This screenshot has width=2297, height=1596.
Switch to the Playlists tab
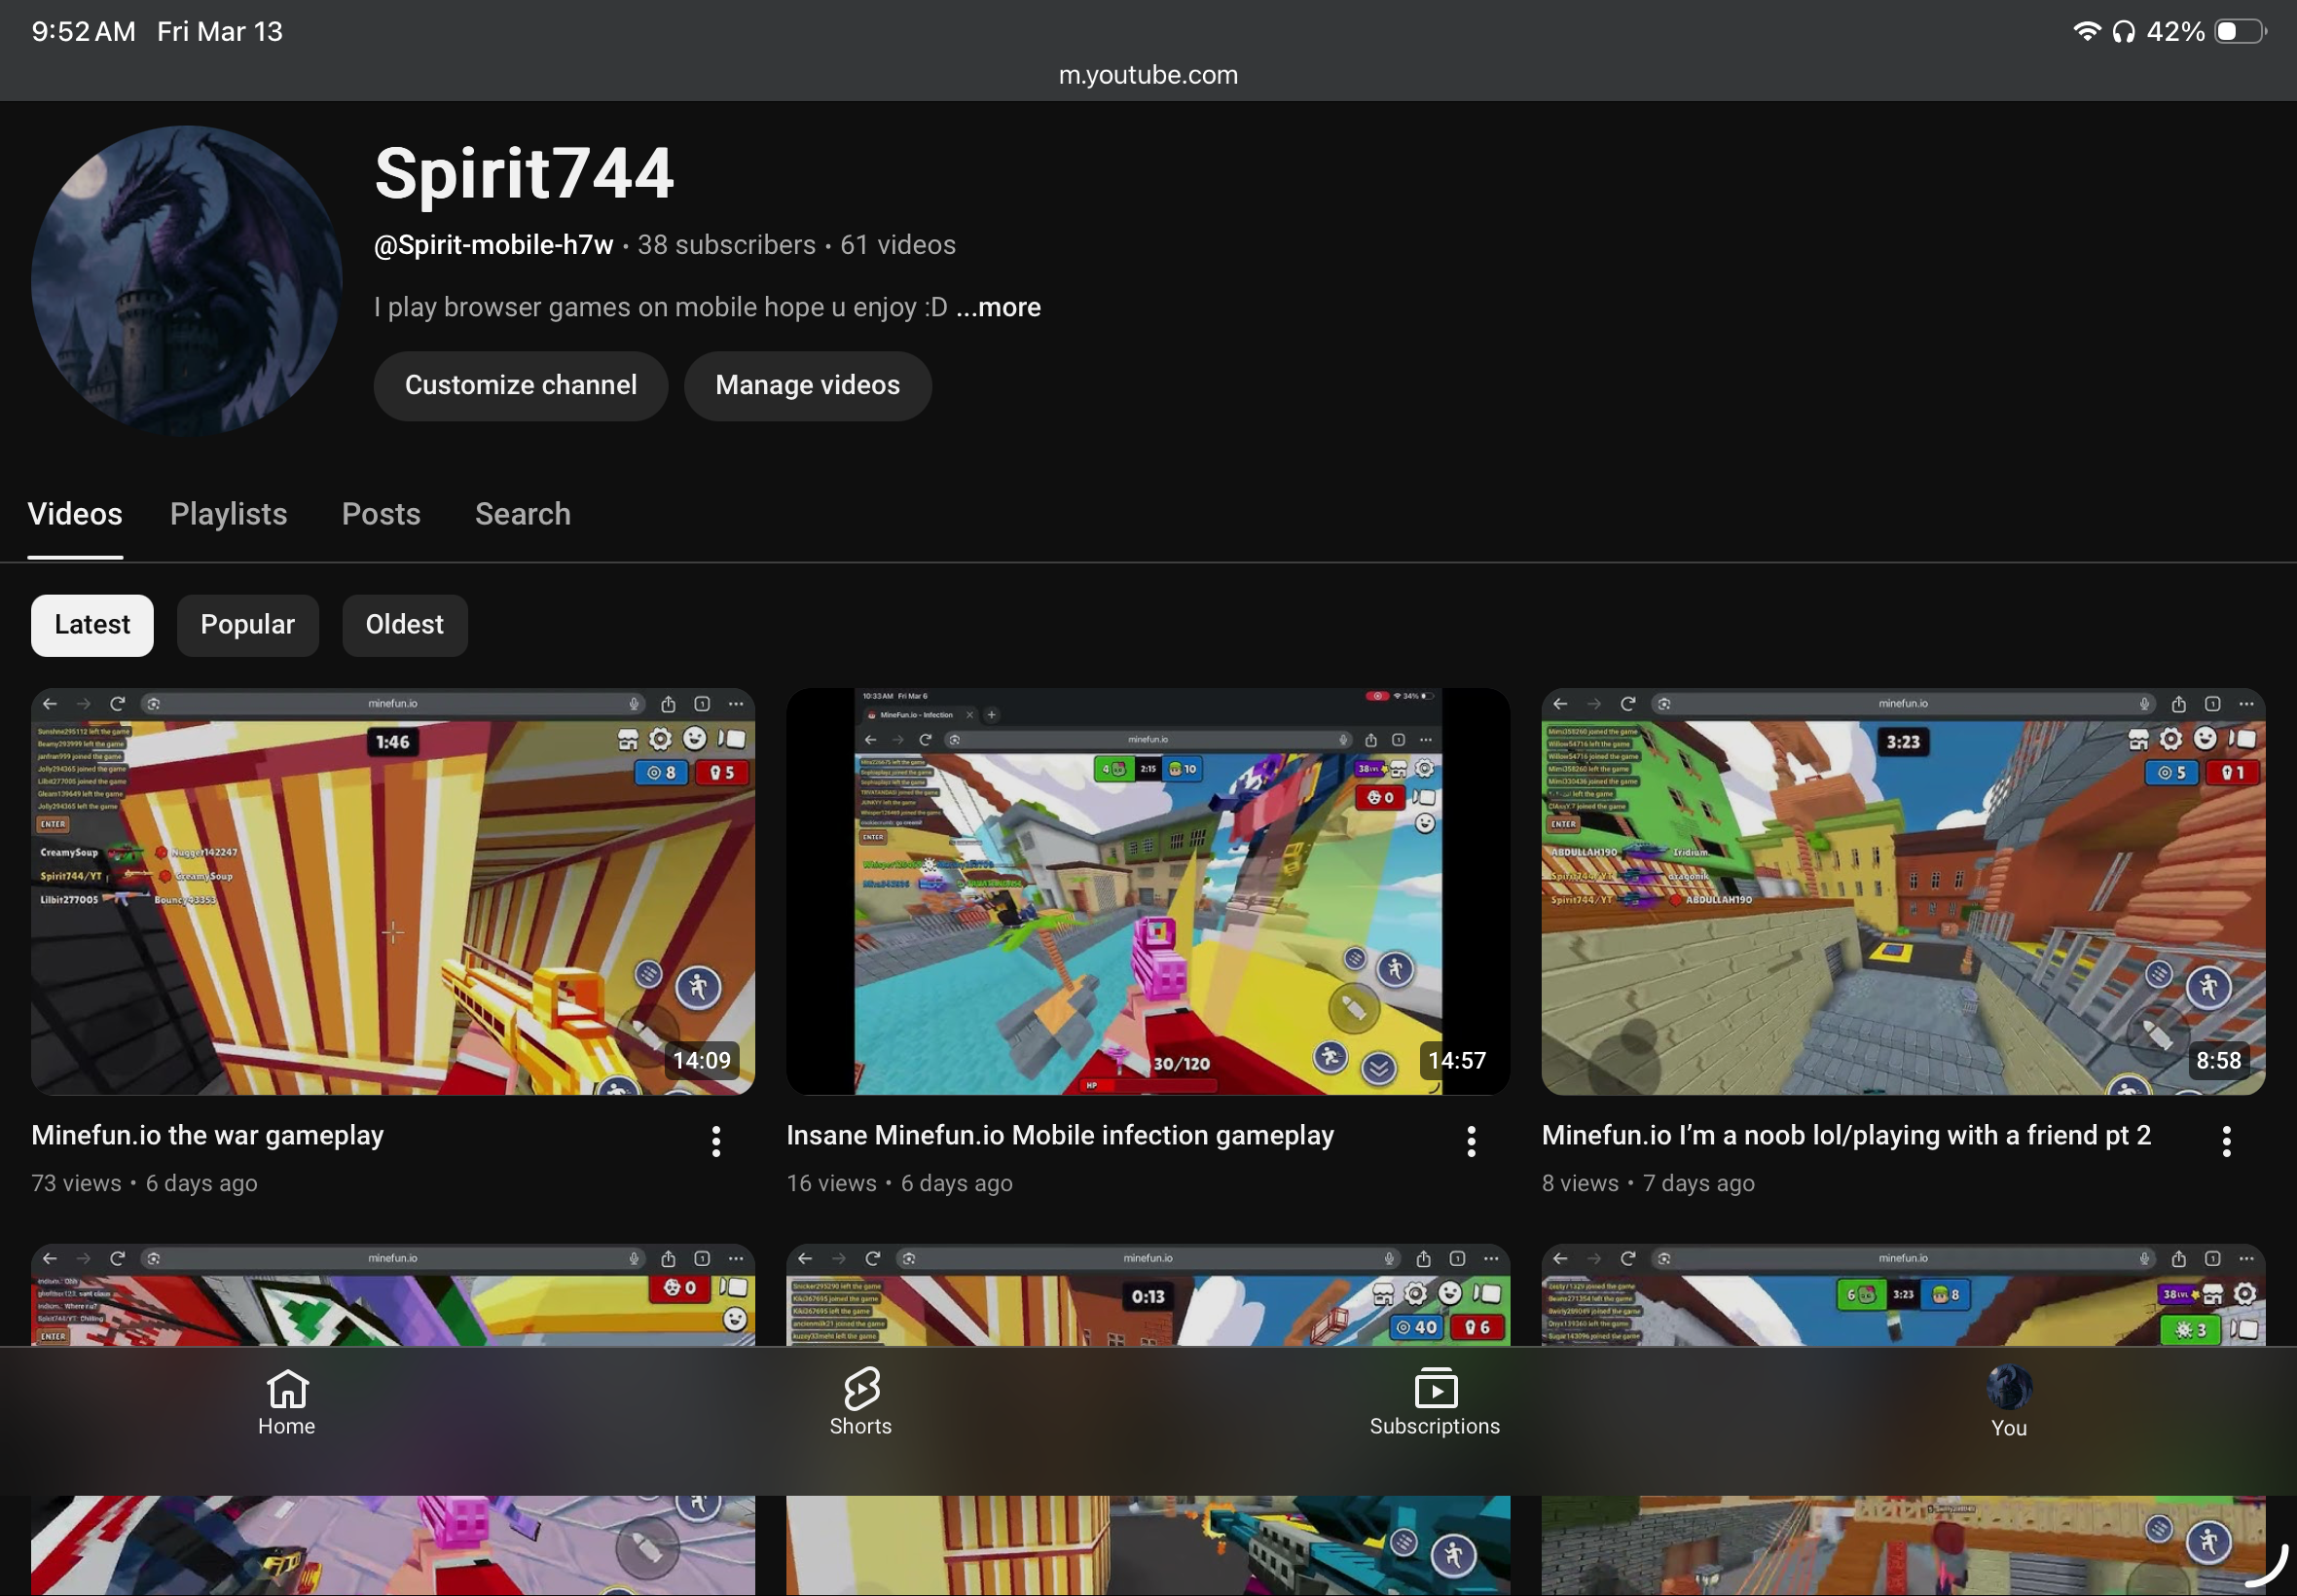228,514
